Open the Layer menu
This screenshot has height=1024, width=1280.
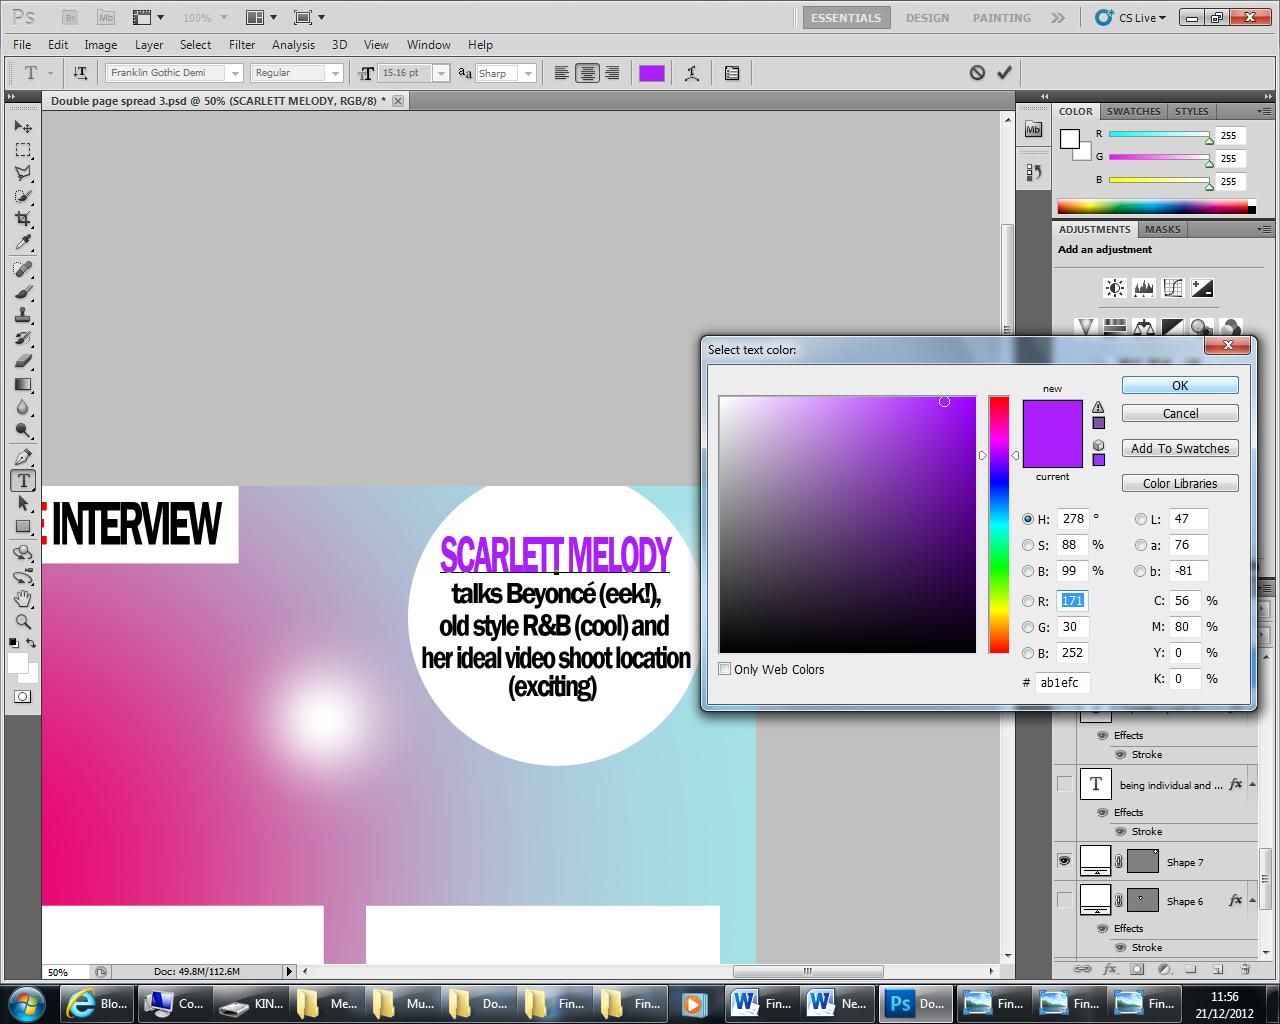click(x=149, y=44)
